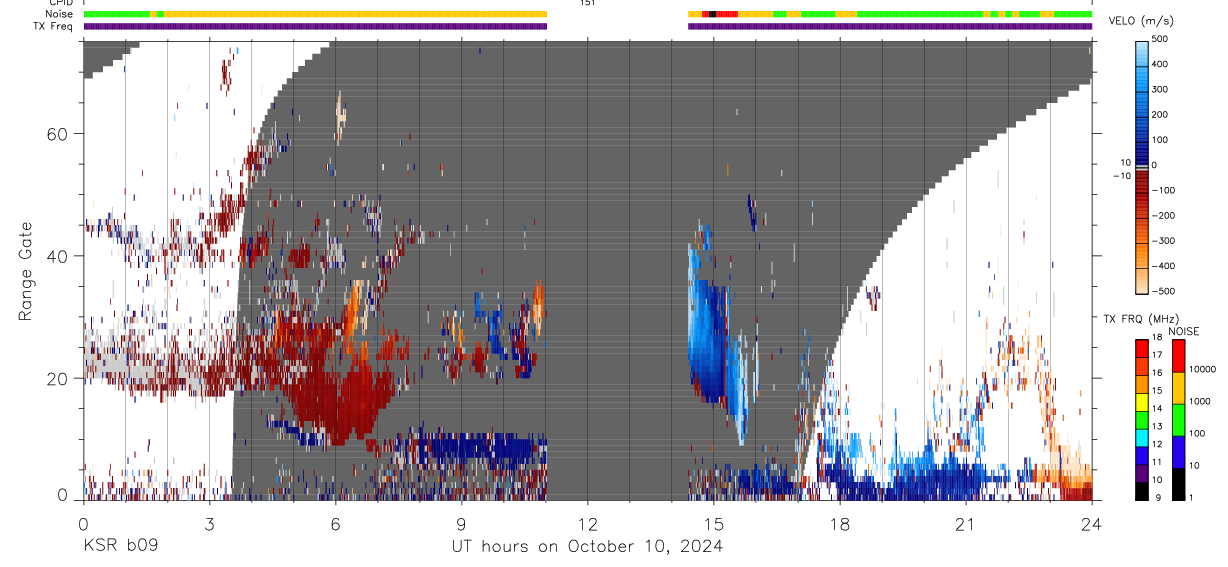Viewport: 1228px width, 567px height.
Task: Click the 'KSR b09' radar beam label
Action: [120, 547]
